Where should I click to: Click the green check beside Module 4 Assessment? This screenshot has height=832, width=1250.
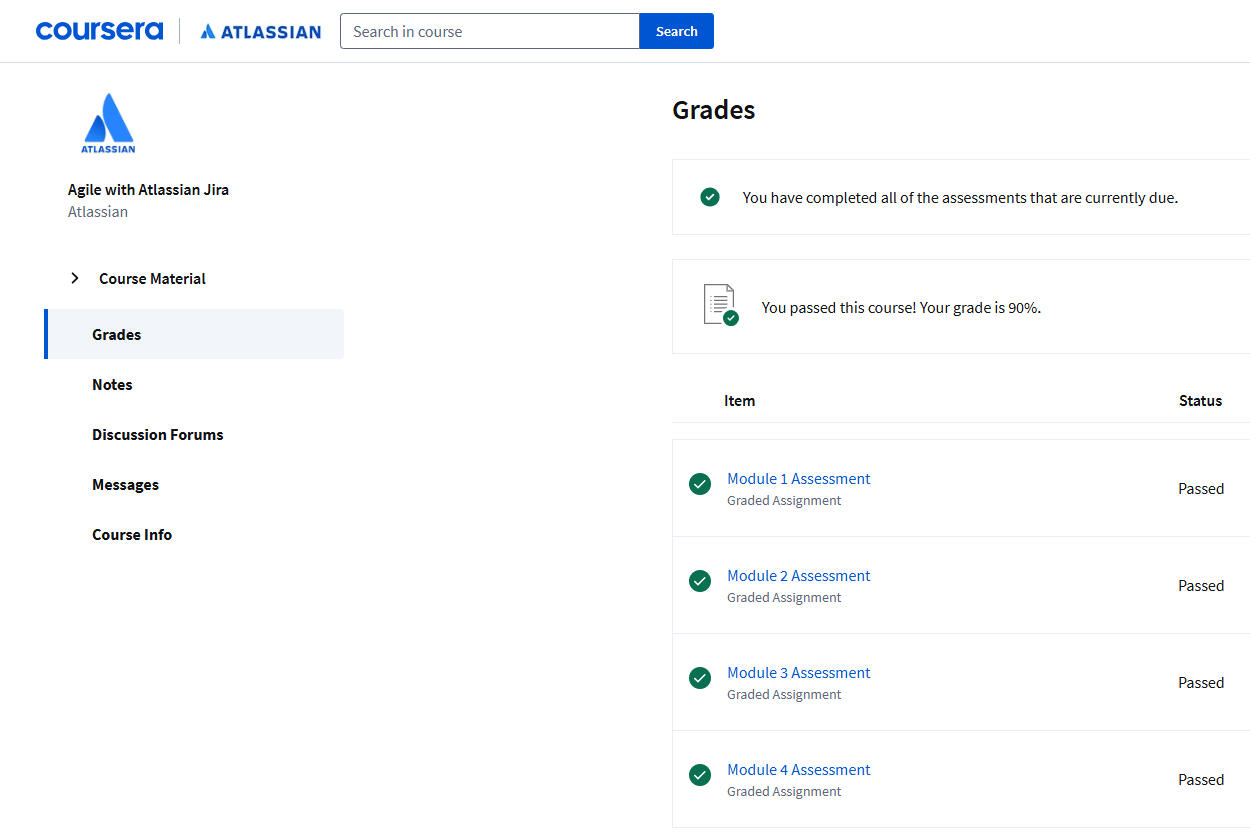click(x=700, y=775)
